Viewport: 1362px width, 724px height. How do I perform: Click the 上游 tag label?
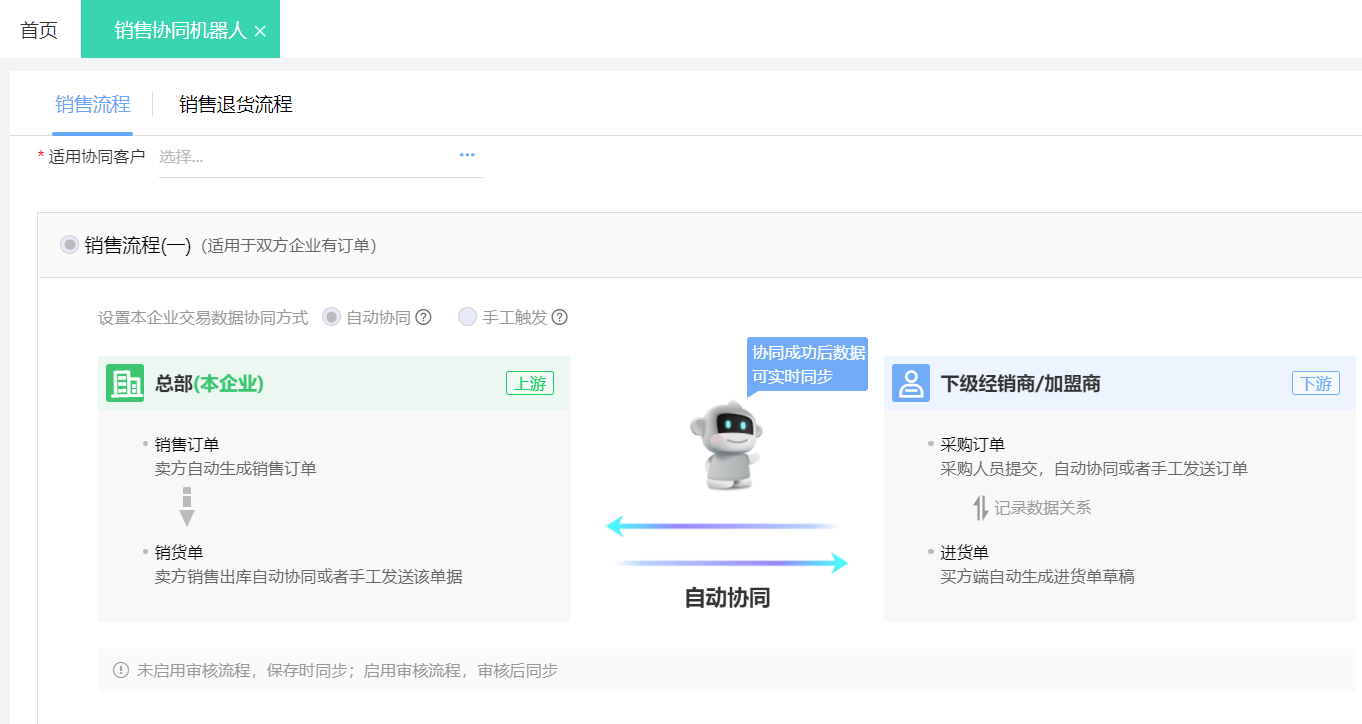tap(529, 383)
